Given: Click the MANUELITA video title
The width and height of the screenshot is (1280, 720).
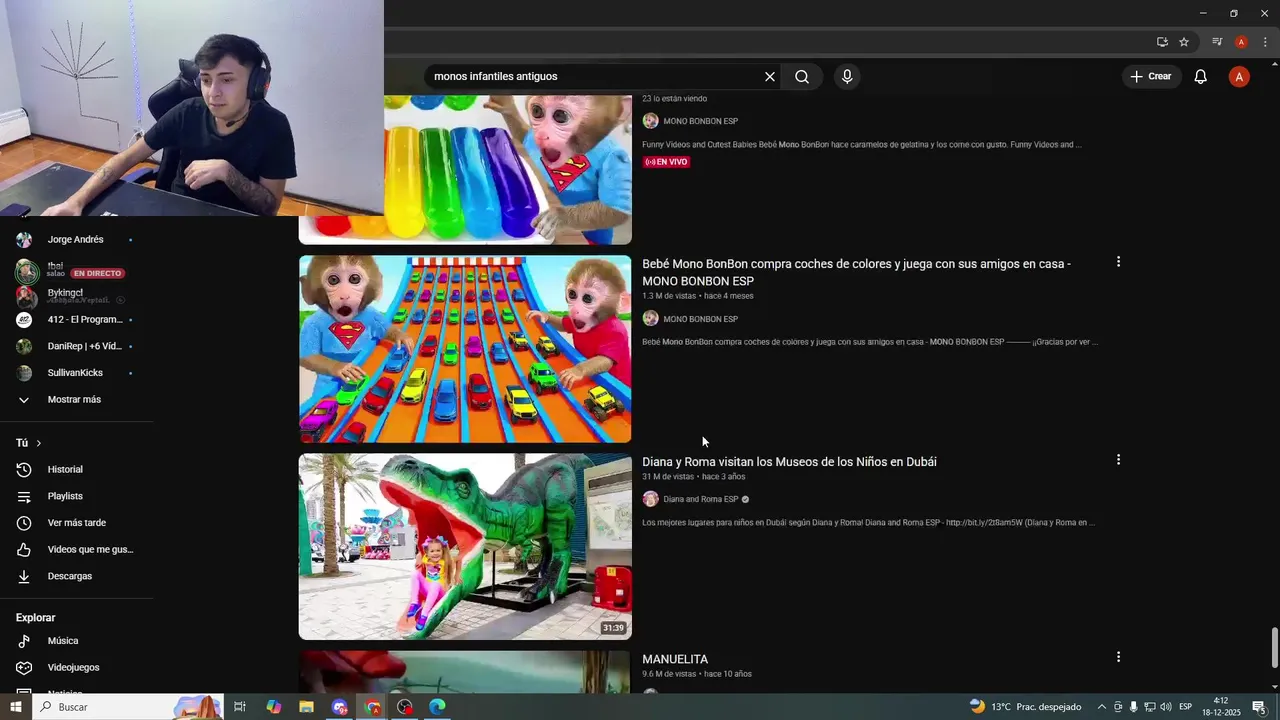Looking at the screenshot, I should point(675,659).
